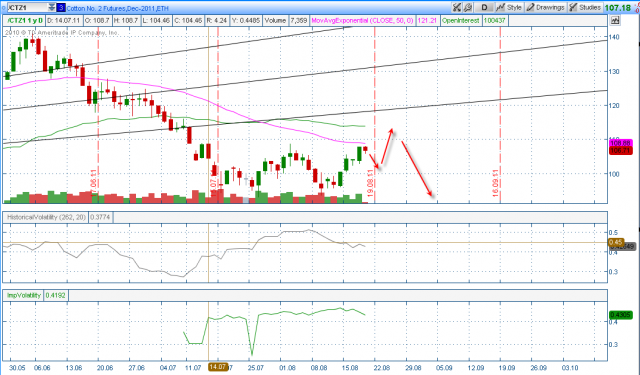Screen dimensions: 640x375
Task: Click the open interest value 100437
Action: click(x=495, y=20)
